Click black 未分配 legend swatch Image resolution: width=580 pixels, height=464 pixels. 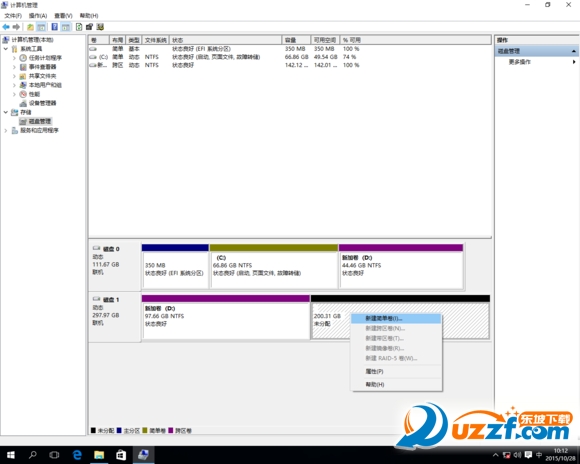(x=93, y=430)
